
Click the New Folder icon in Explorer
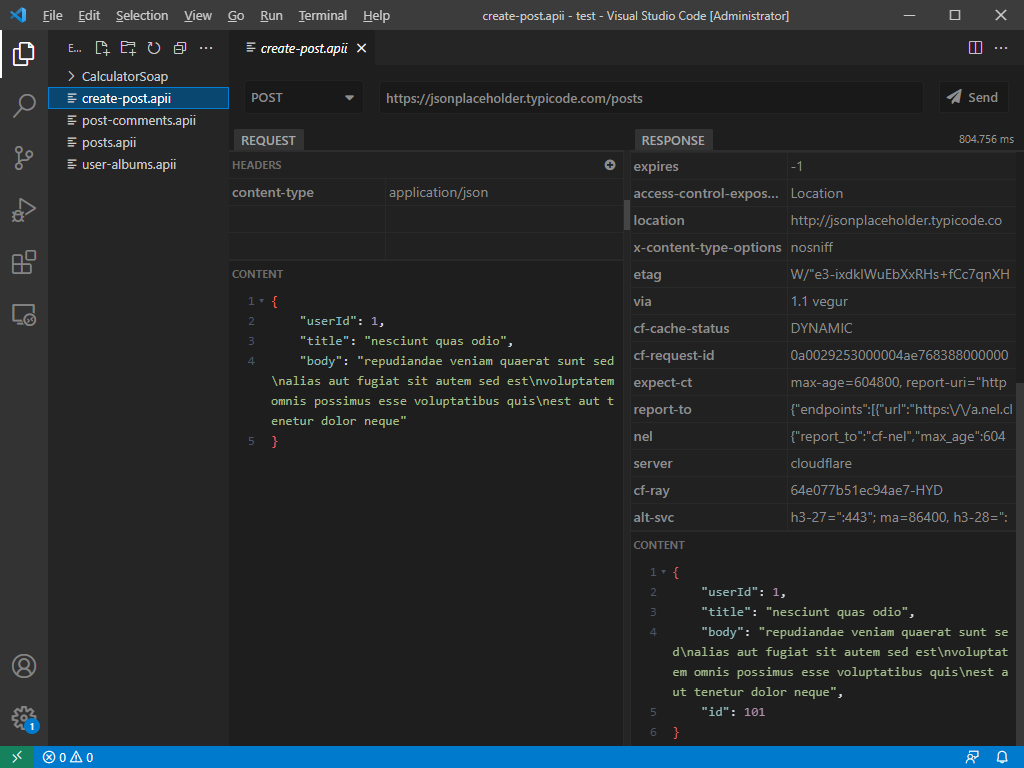pyautogui.click(x=128, y=48)
